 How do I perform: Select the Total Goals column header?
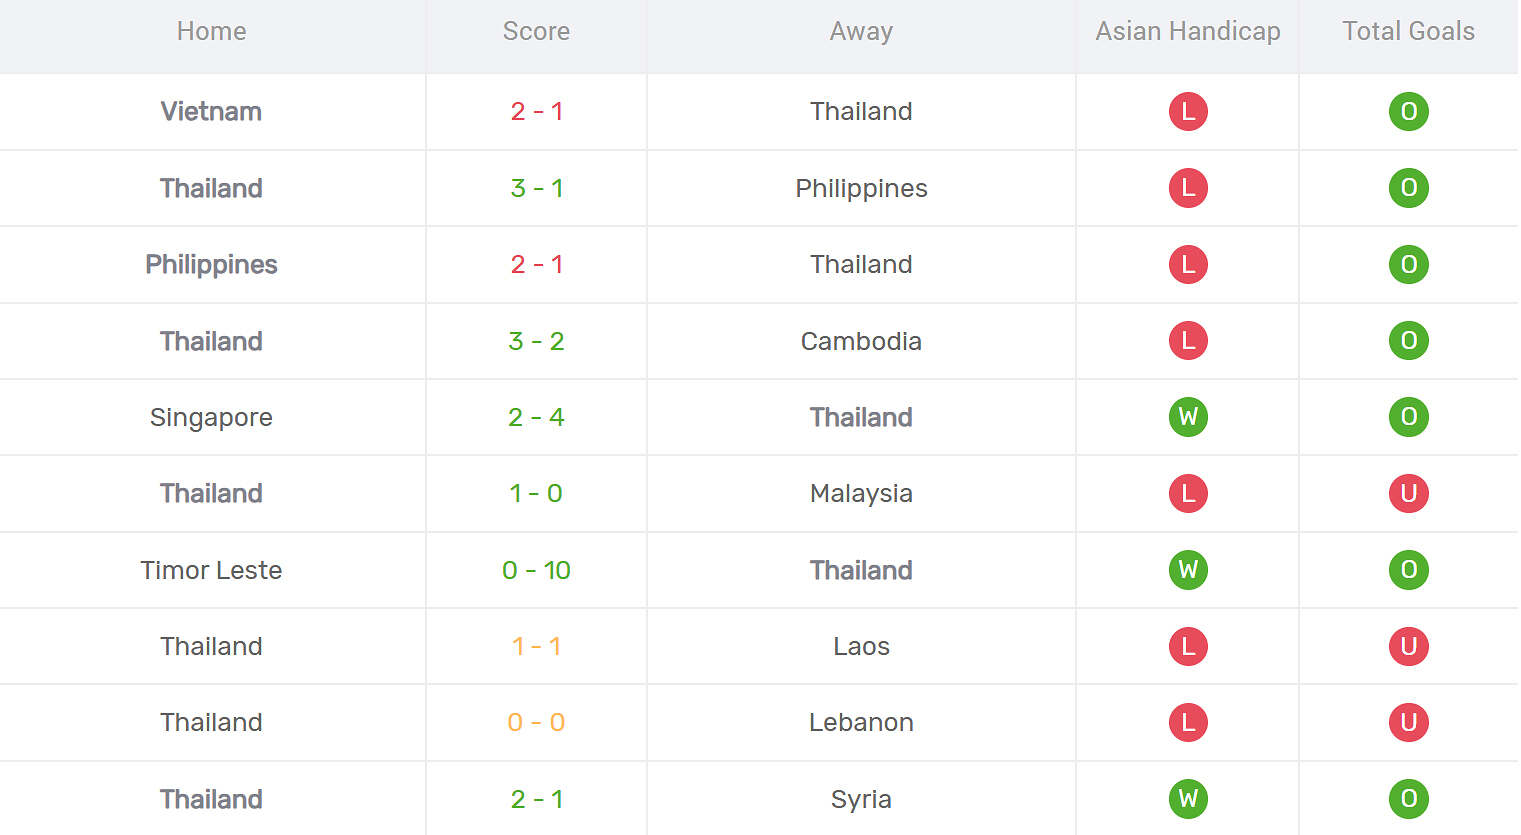pos(1408,32)
